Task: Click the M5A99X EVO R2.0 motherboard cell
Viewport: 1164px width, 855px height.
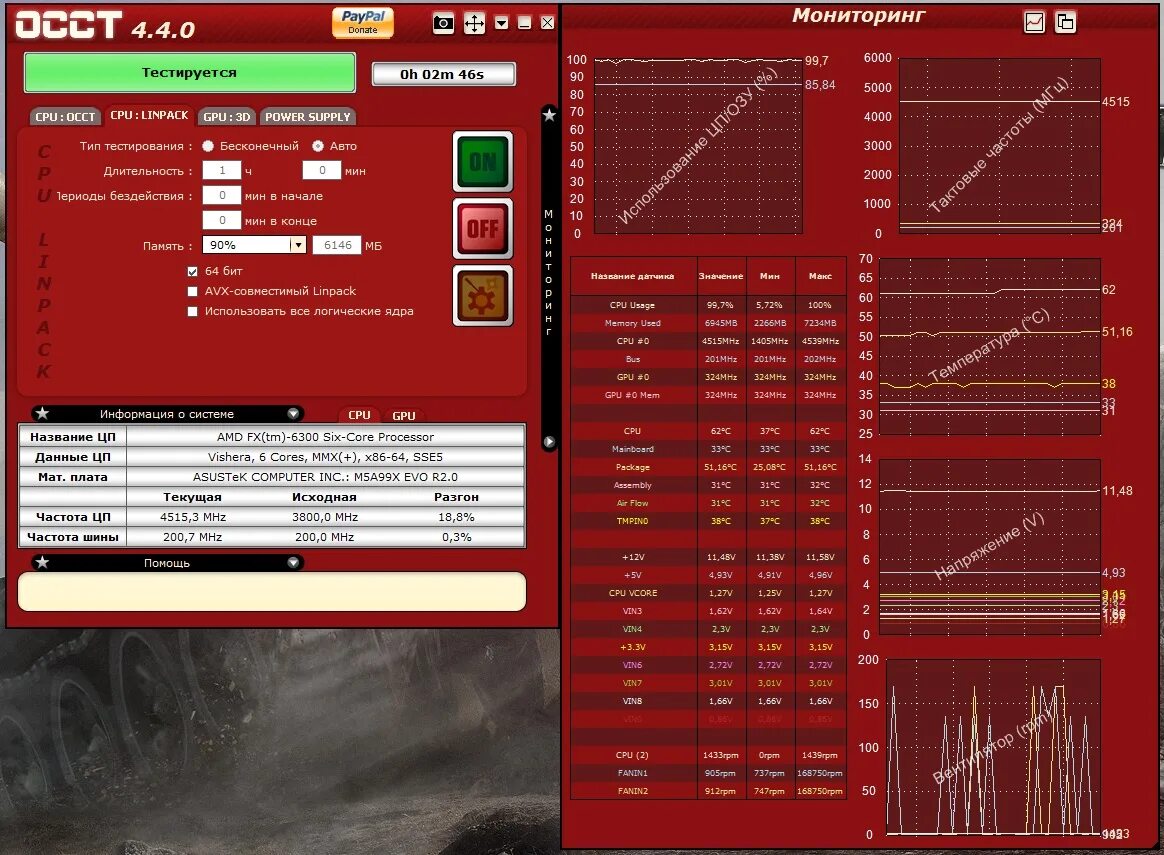Action: pos(325,477)
